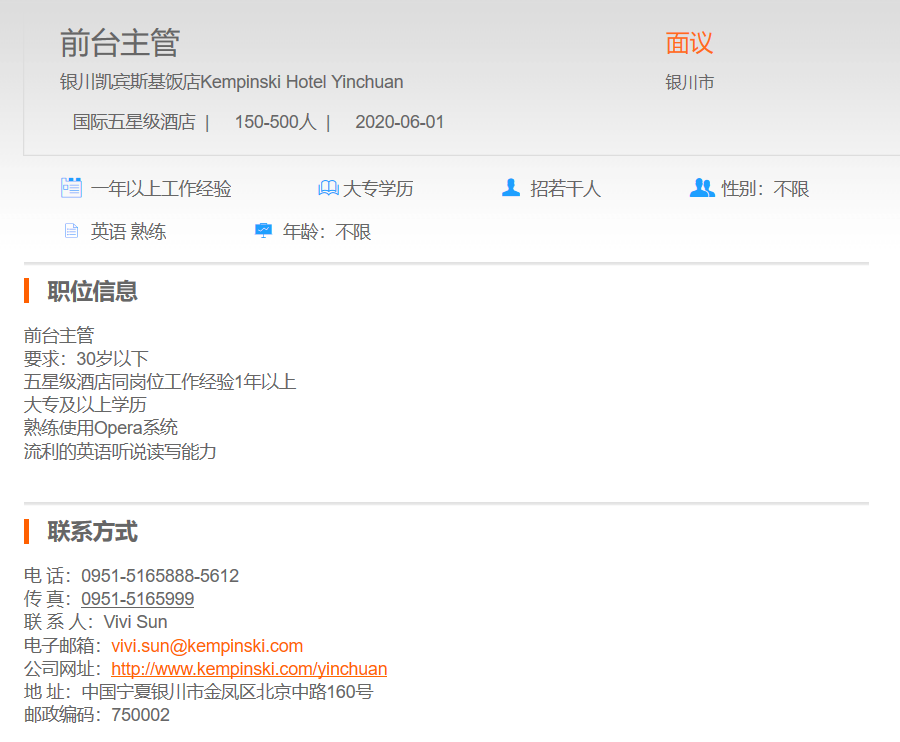Image resolution: width=900 pixels, height=742 pixels.
Task: Click the two-person gender icon
Action: 702,188
